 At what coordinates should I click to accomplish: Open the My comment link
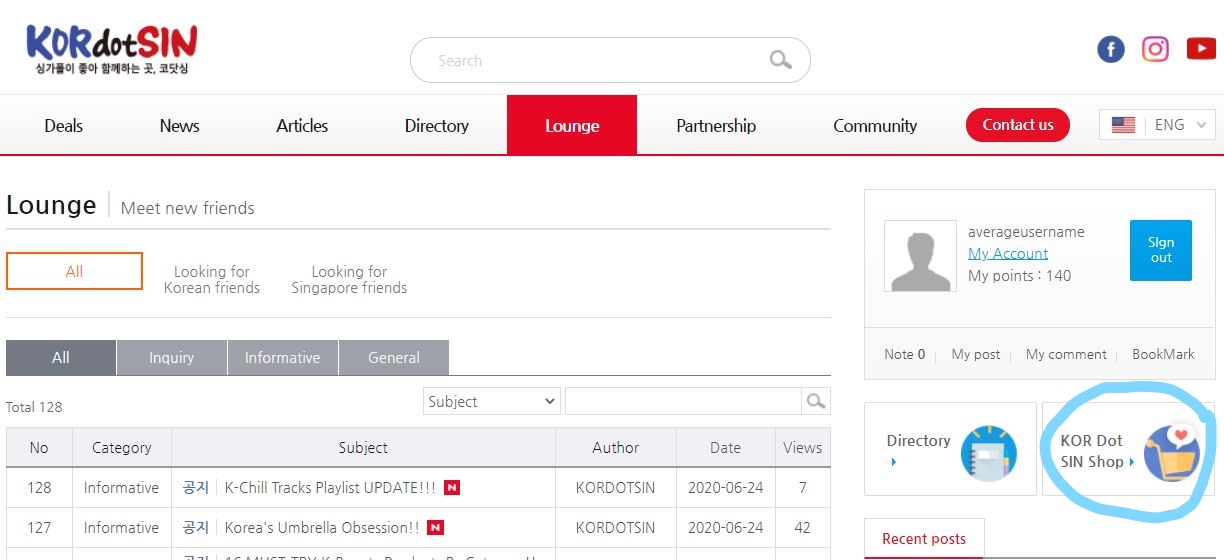point(1066,354)
